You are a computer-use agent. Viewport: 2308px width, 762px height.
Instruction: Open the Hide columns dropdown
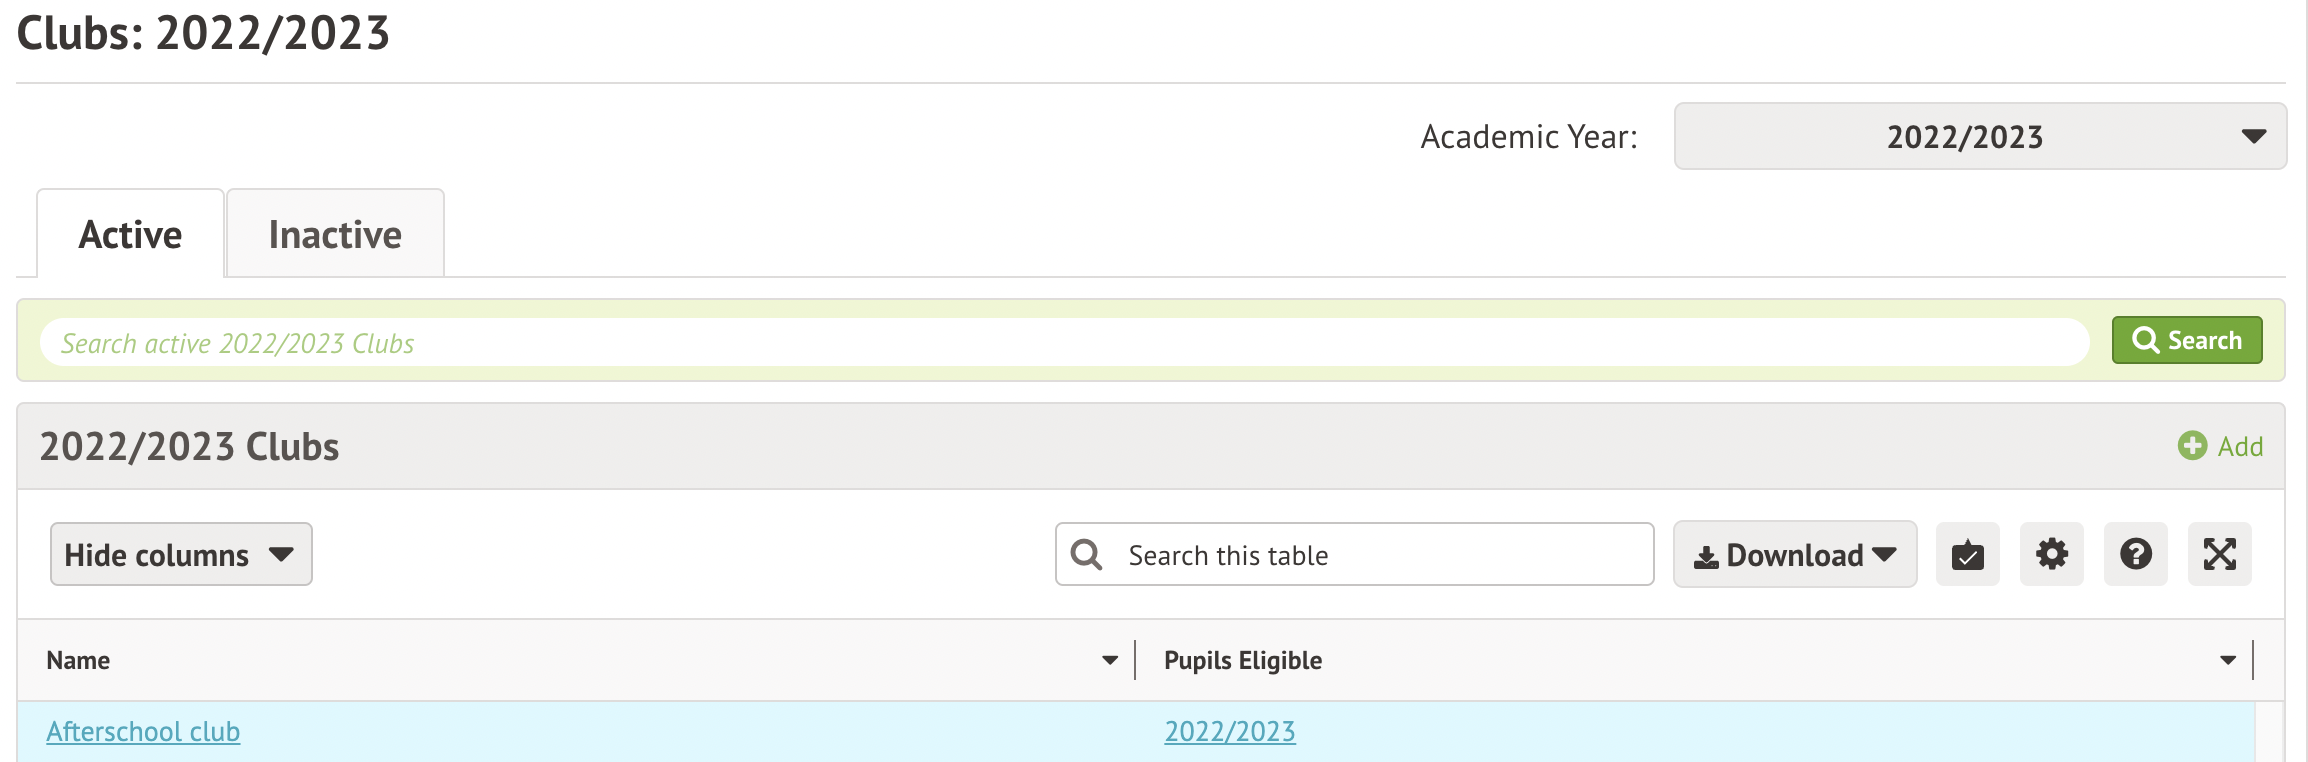point(181,554)
